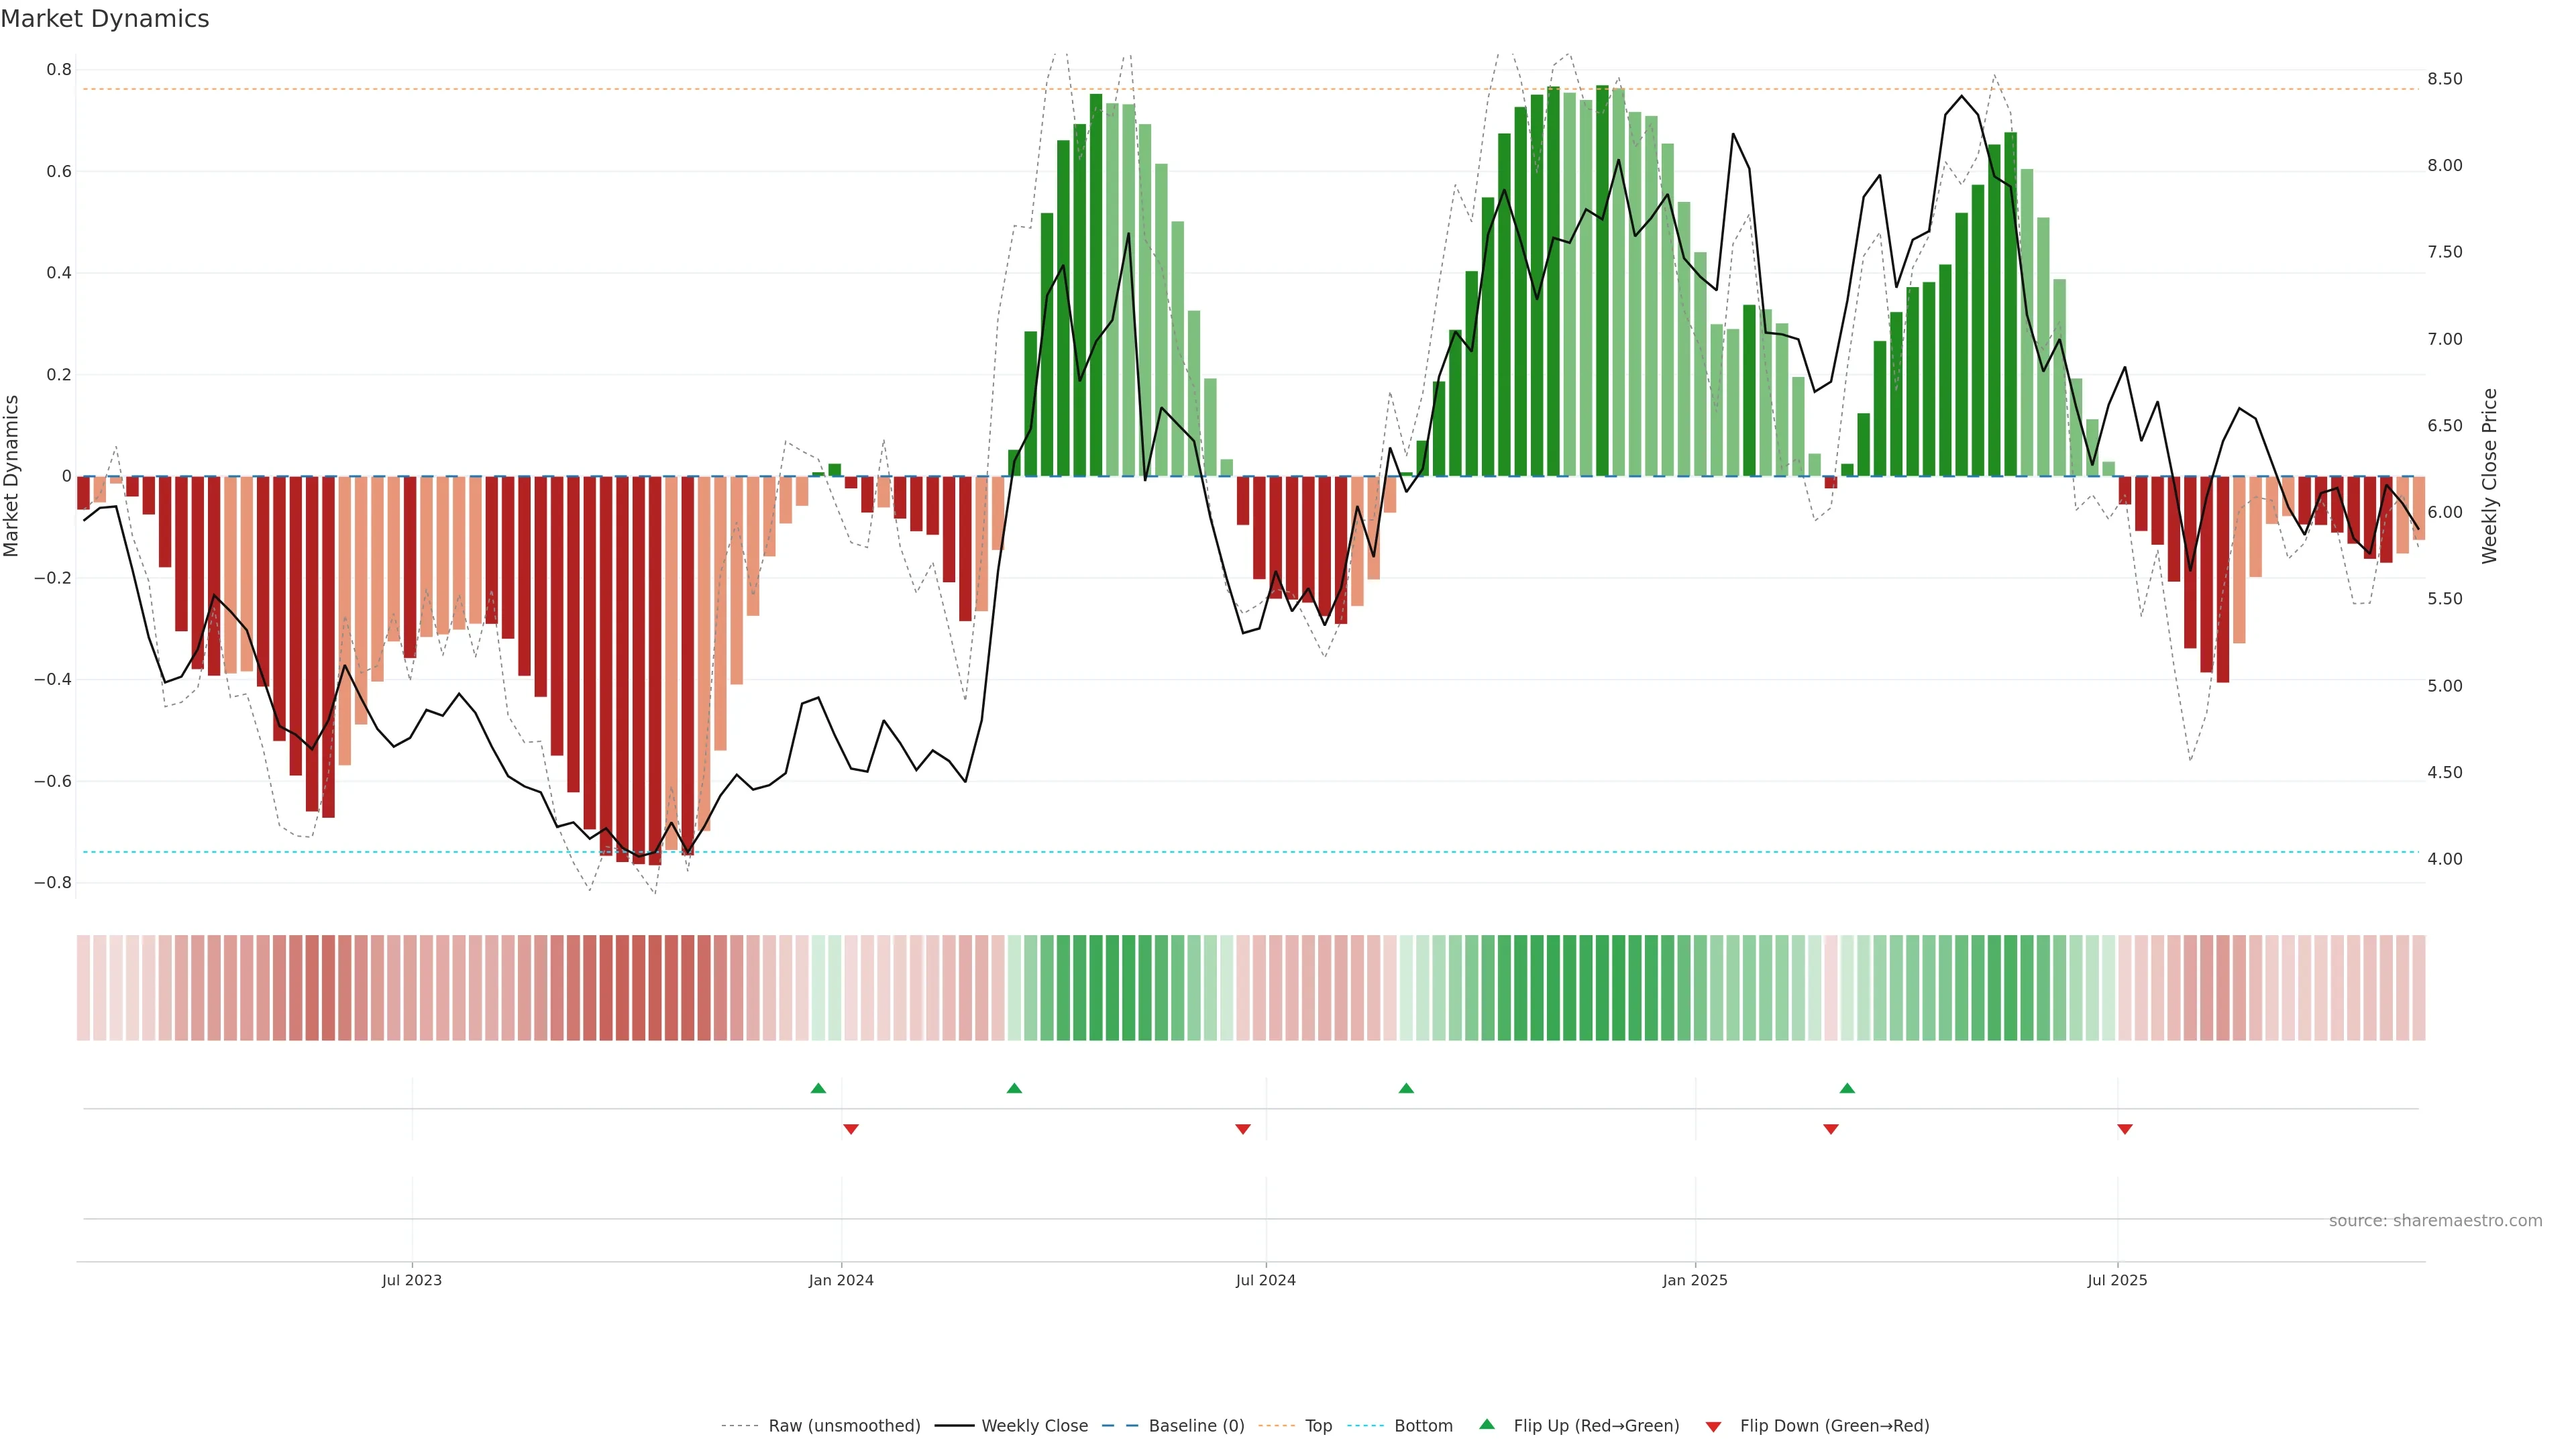This screenshot has width=2576, height=1449.
Task: Click the red Flip Down marker between Jan and Jul 2025
Action: [1831, 1129]
